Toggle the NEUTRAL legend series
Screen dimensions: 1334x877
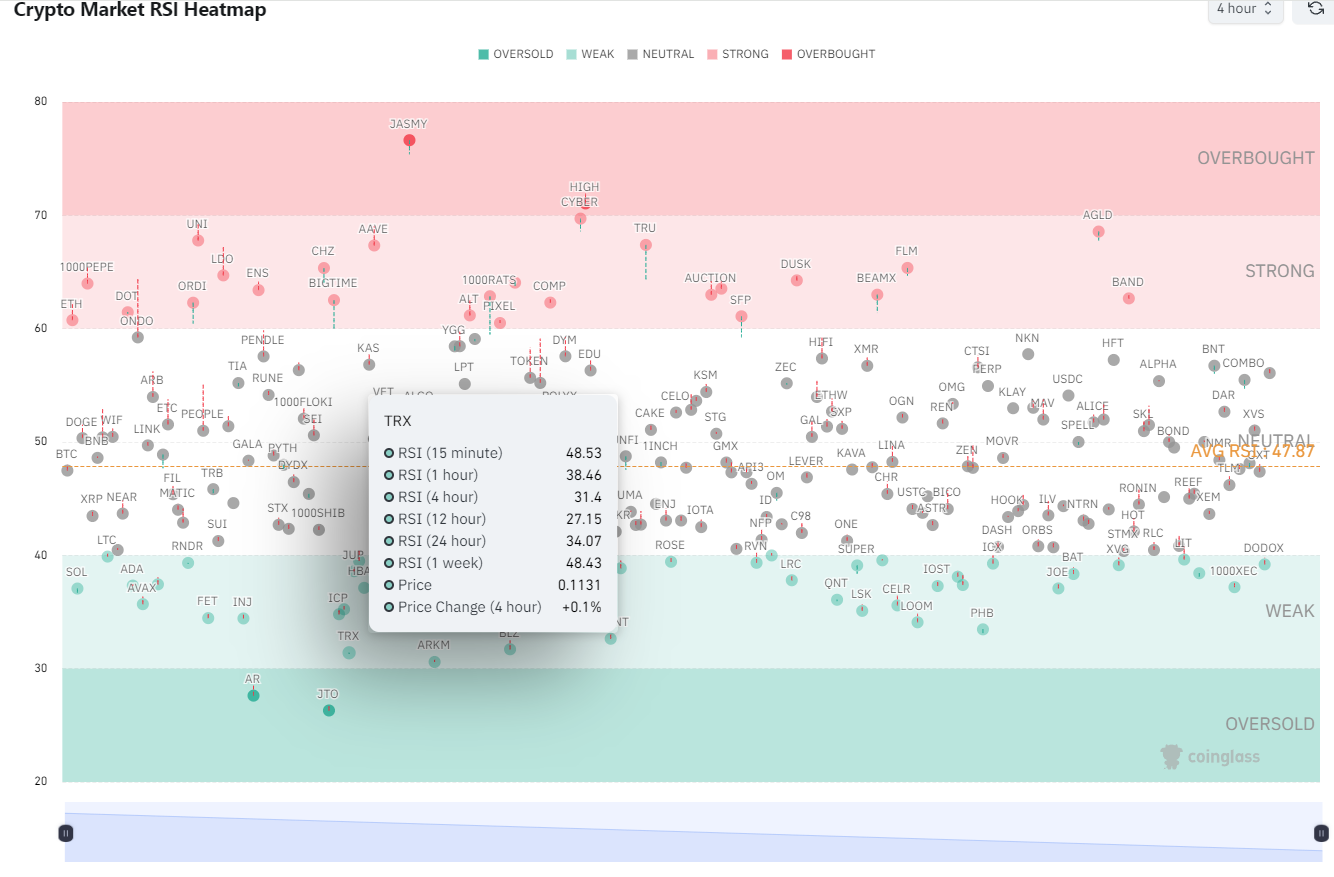(x=660, y=54)
